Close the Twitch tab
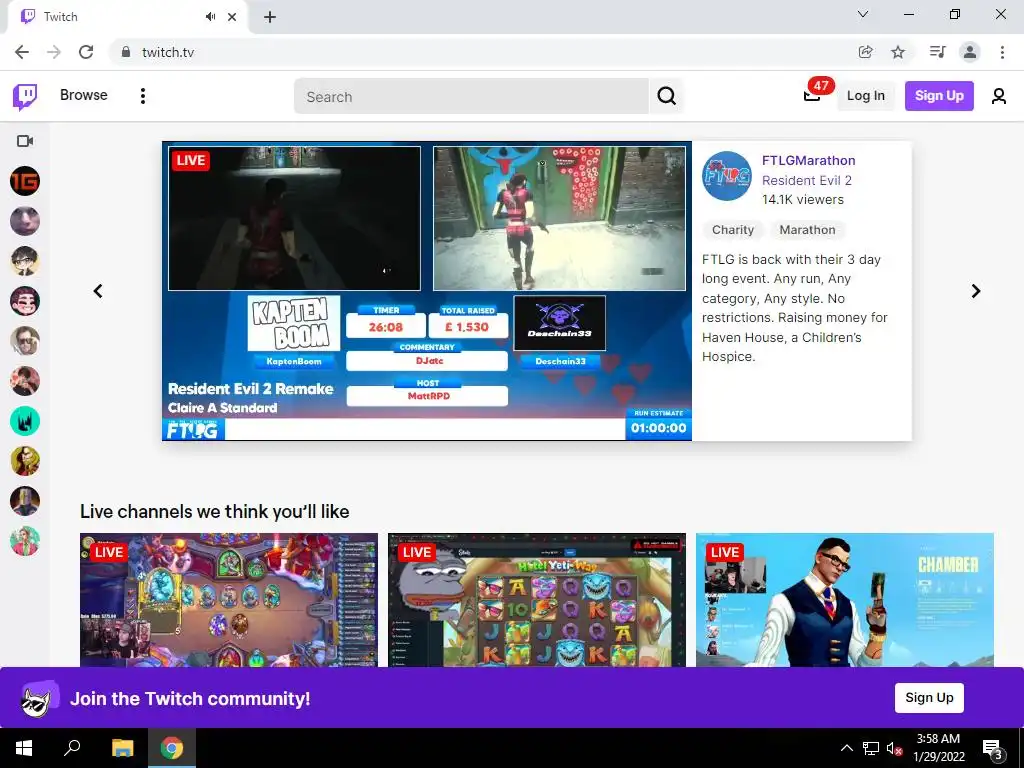Image resolution: width=1024 pixels, height=768 pixels. click(232, 17)
